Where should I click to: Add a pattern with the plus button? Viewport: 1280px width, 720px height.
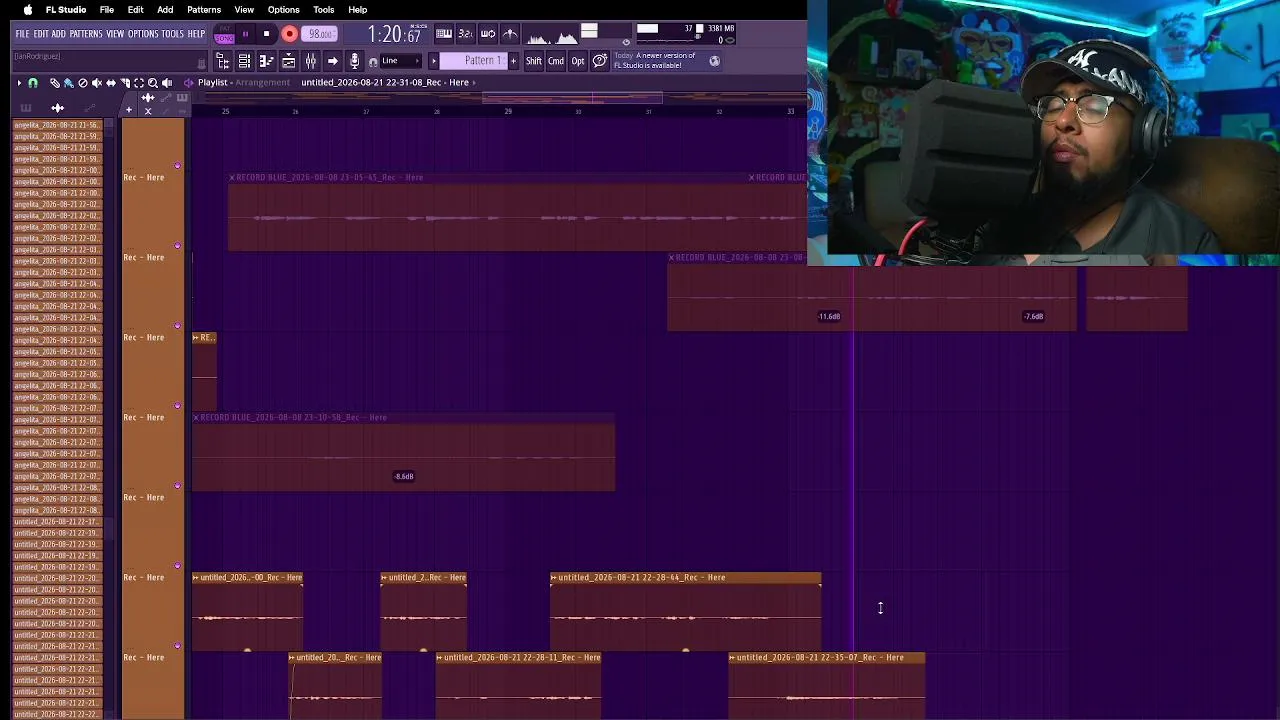click(x=514, y=61)
